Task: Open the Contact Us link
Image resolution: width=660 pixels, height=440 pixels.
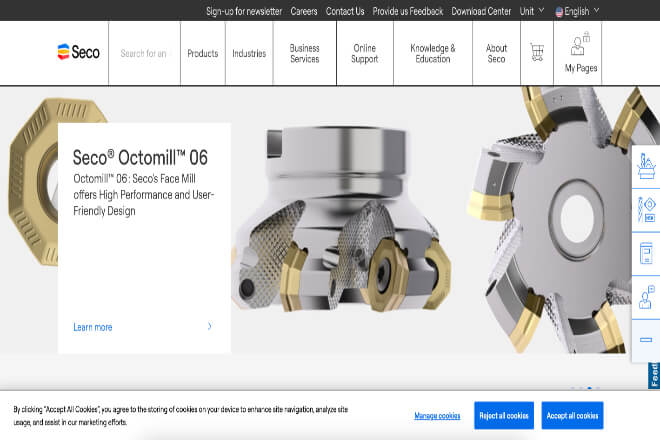Action: tap(345, 11)
